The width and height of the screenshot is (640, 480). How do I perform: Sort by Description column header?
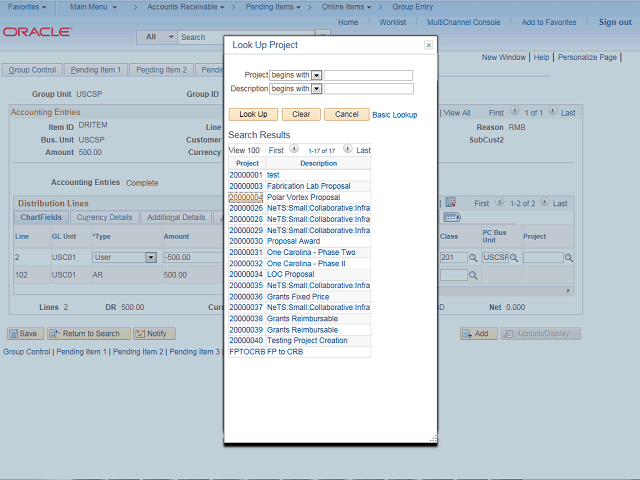[318, 163]
